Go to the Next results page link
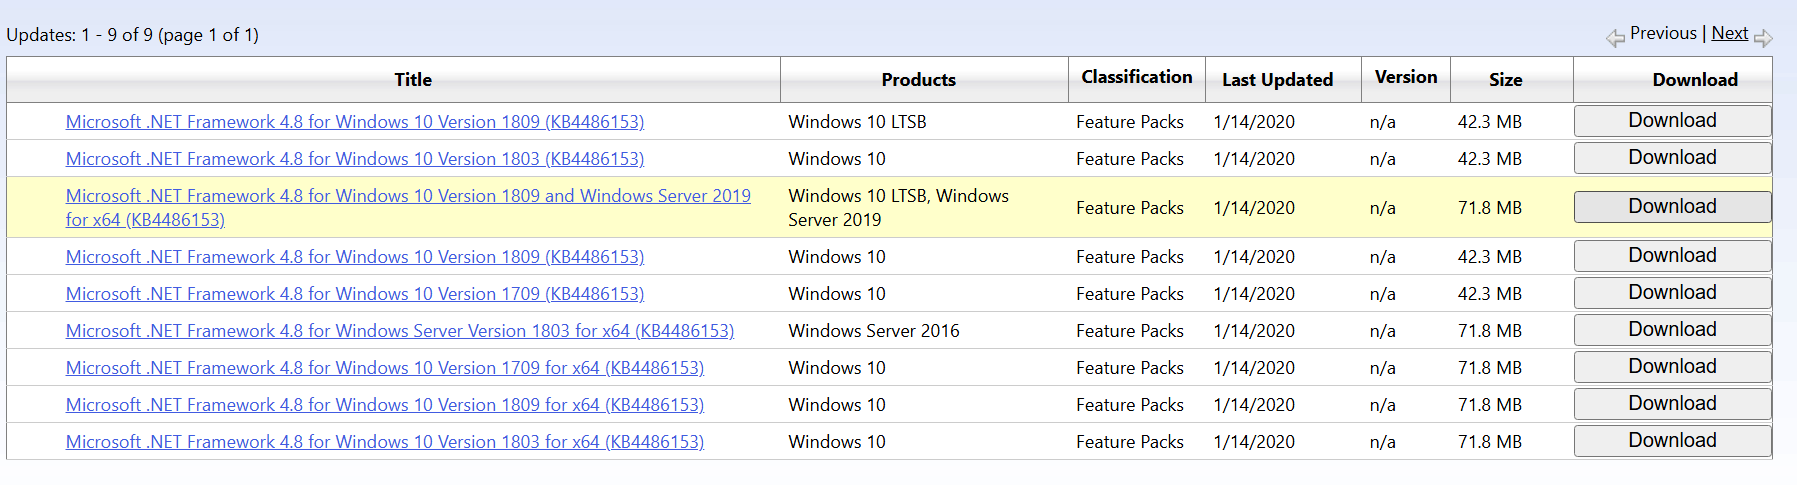 click(x=1729, y=33)
